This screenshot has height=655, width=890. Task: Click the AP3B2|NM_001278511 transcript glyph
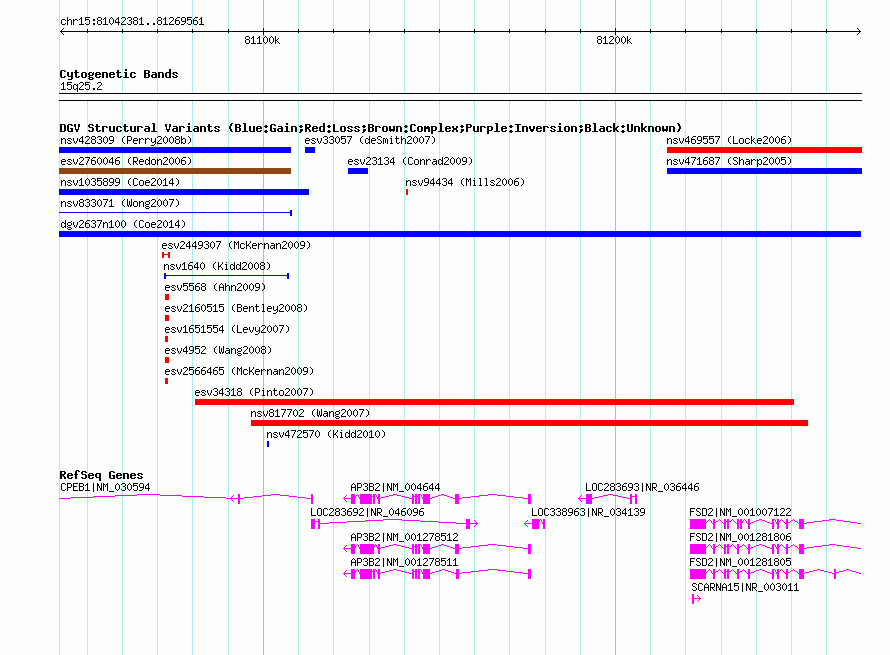[437, 574]
